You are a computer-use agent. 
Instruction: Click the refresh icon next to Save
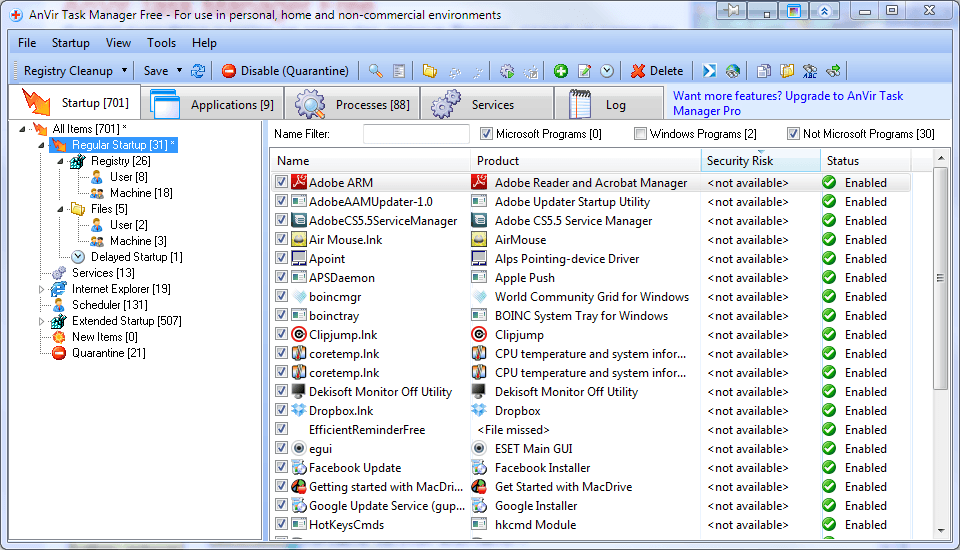(x=198, y=71)
